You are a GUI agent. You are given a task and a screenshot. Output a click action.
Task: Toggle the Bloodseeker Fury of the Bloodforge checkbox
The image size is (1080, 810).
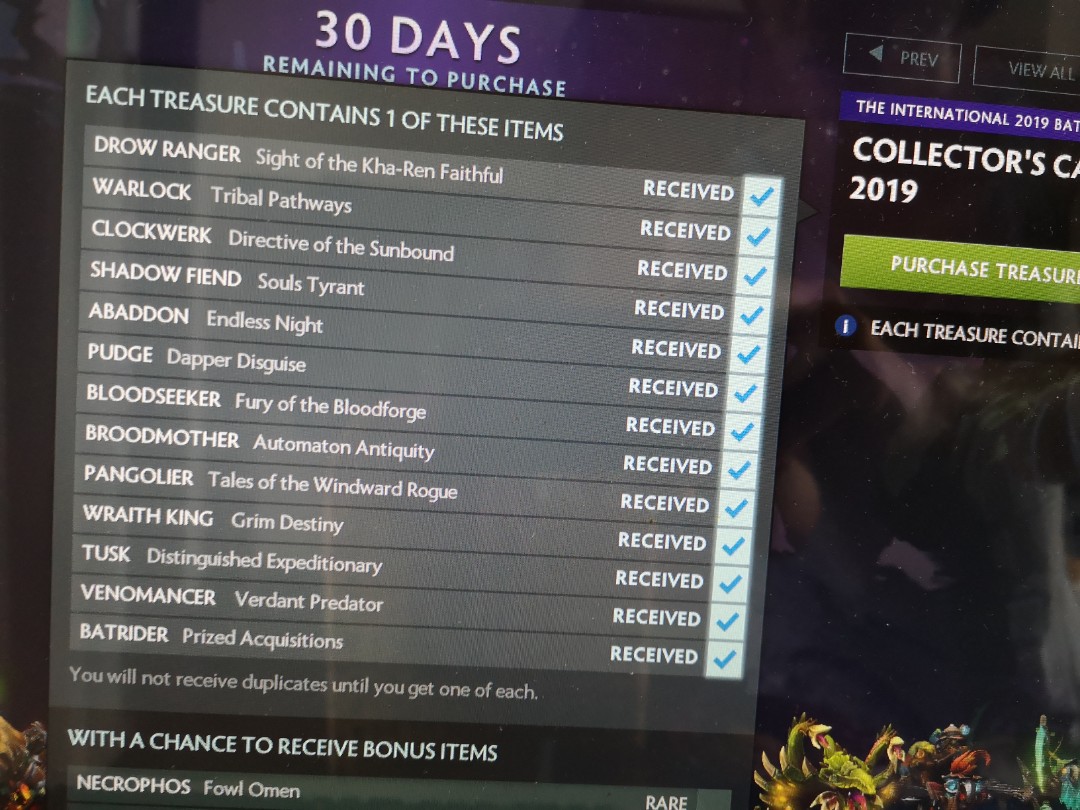[x=742, y=432]
